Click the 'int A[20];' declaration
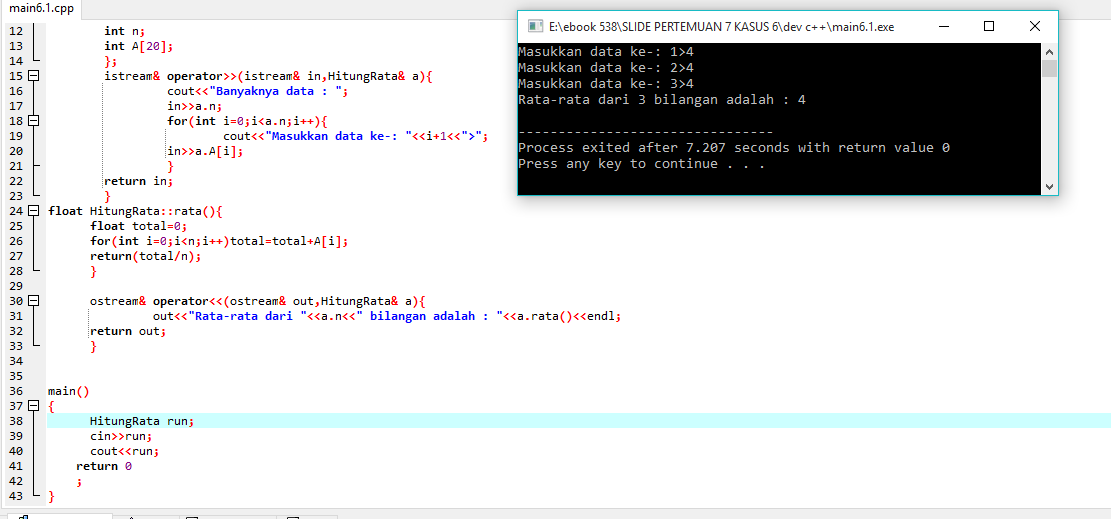Screen dimensions: 1111x519 139,46
